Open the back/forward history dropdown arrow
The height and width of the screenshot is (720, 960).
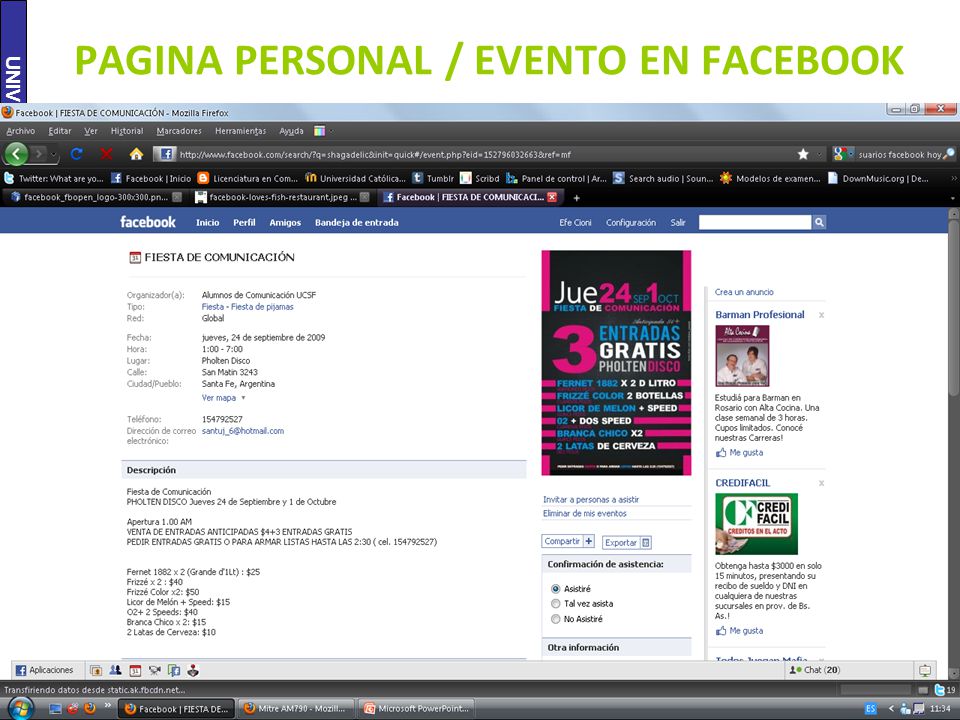tap(54, 154)
